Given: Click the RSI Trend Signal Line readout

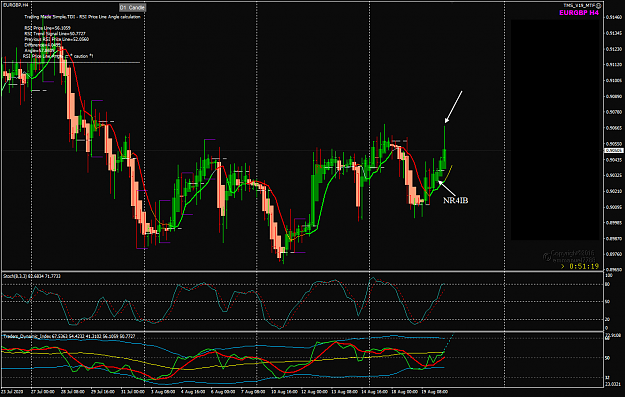Looking at the screenshot, I should pos(55,34).
